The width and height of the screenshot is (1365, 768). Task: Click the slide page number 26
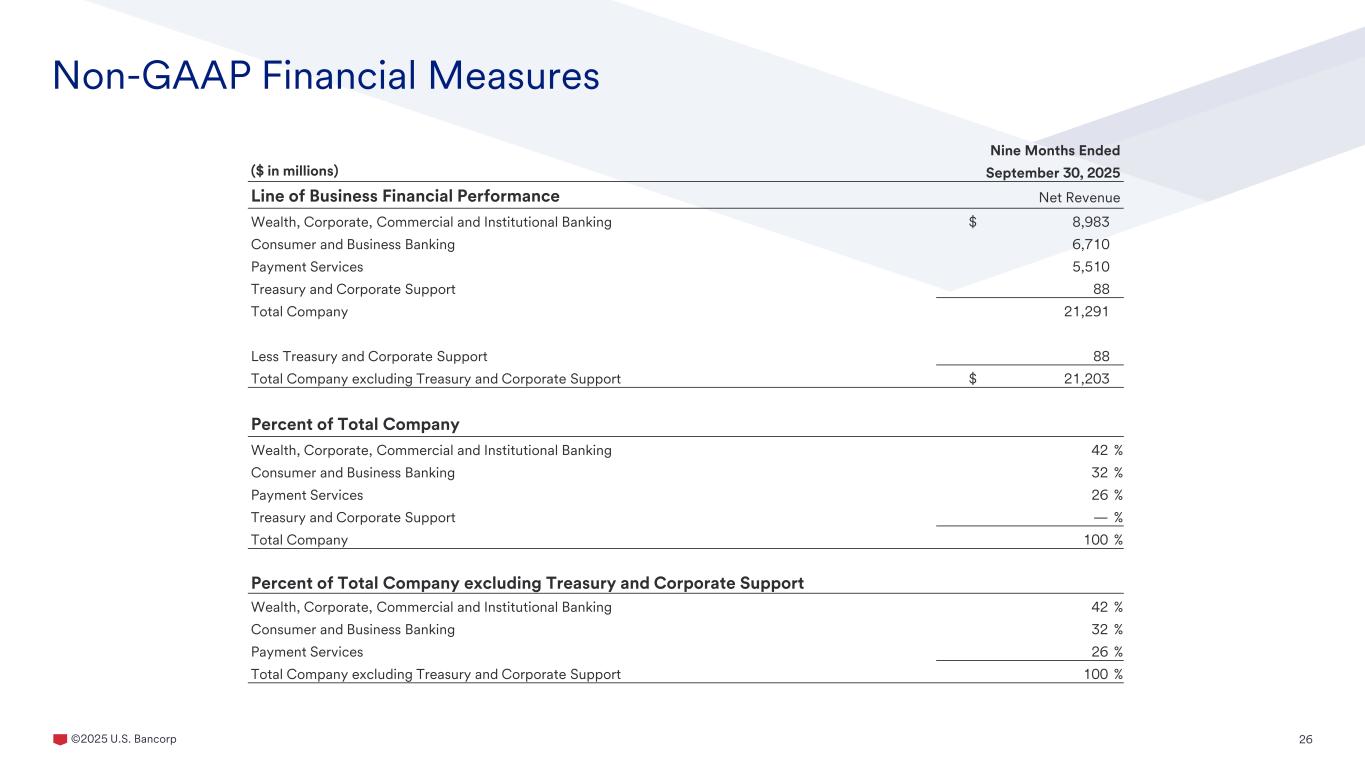tap(1305, 739)
